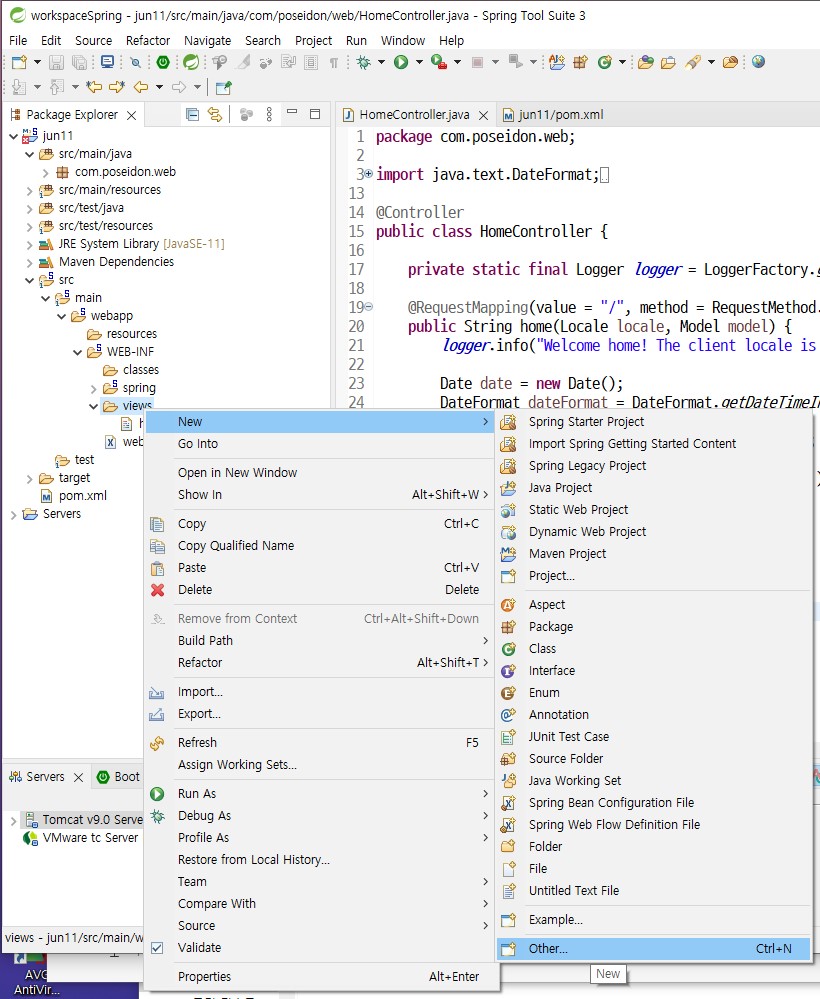Click Refresh in the context menu
The image size is (820, 999).
[320, 742]
